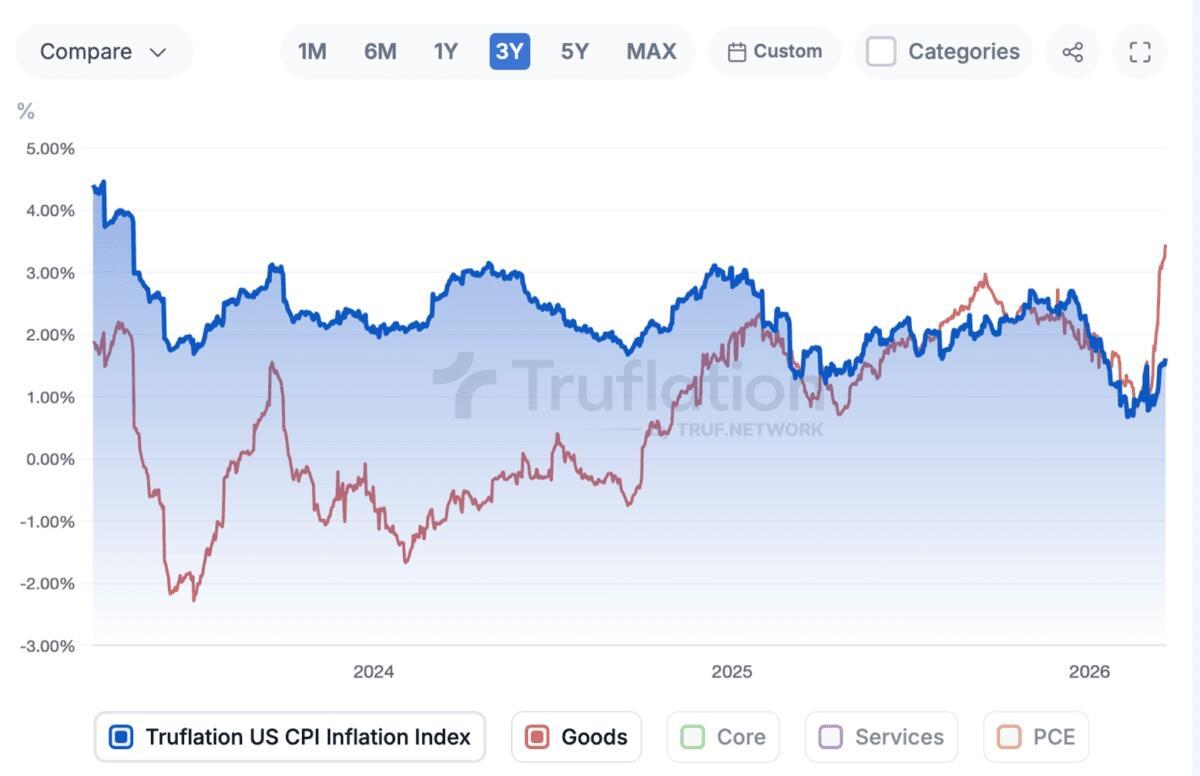
Task: Enable the PCE series checkbox
Action: pyautogui.click(x=1008, y=737)
